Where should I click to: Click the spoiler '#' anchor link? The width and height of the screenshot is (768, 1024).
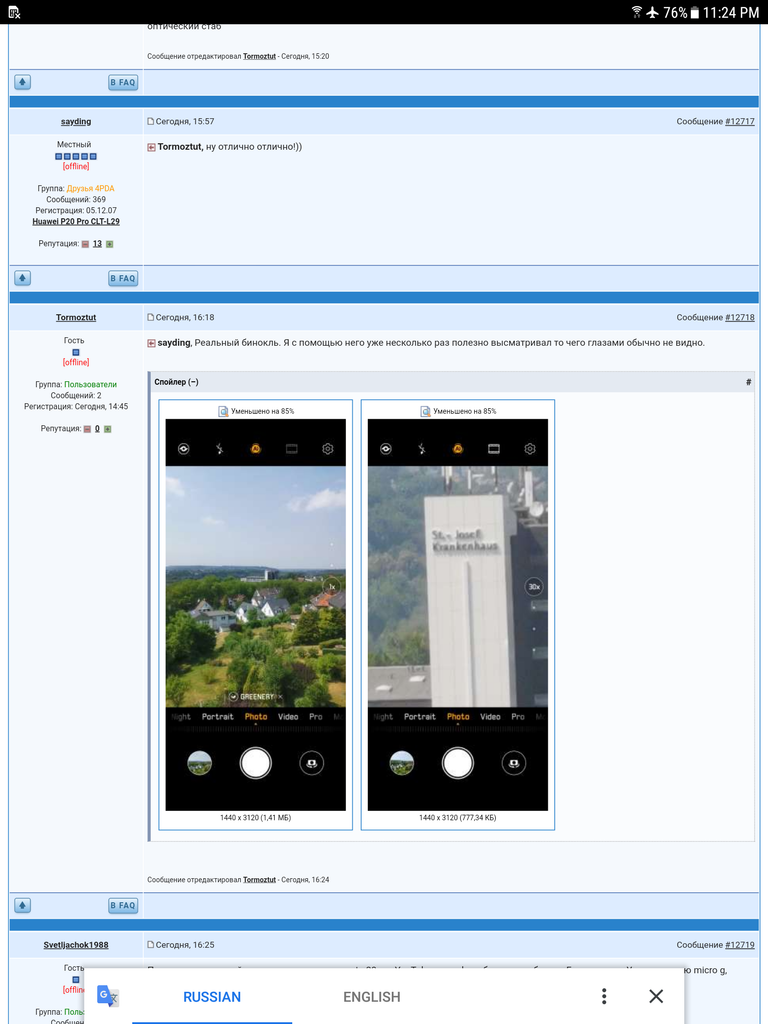pyautogui.click(x=748, y=382)
